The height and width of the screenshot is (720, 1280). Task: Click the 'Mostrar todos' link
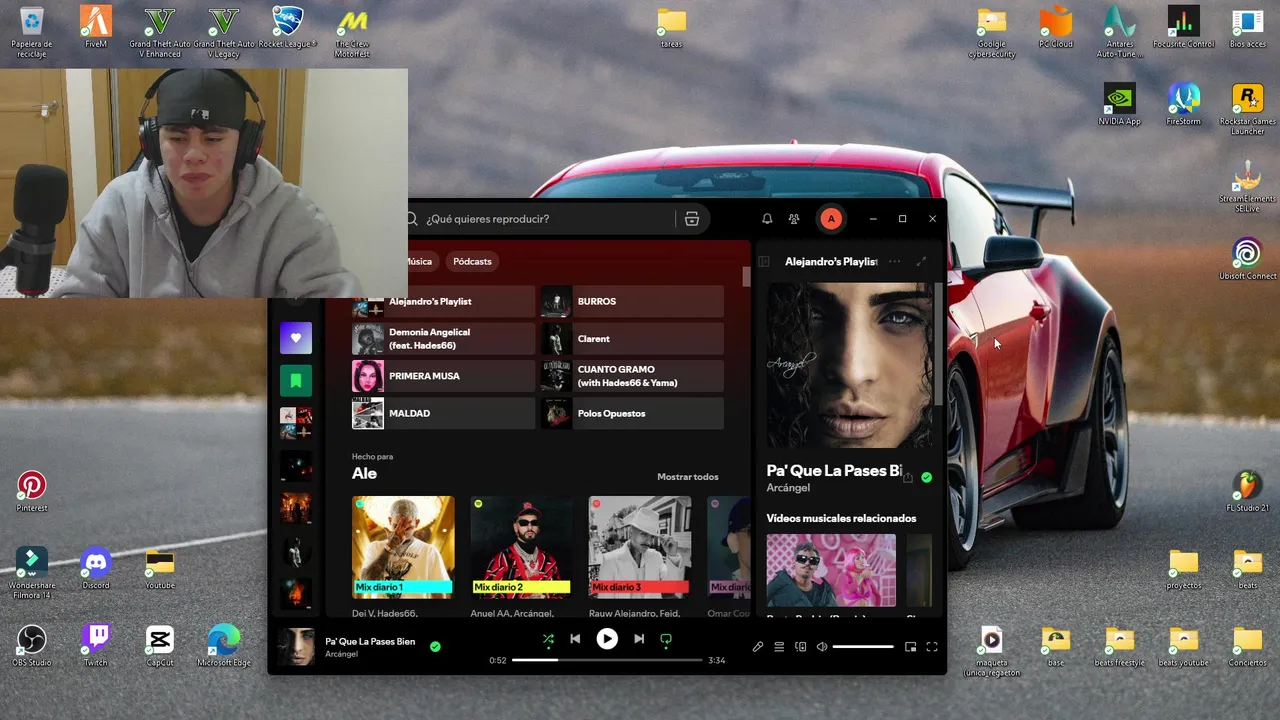click(687, 477)
